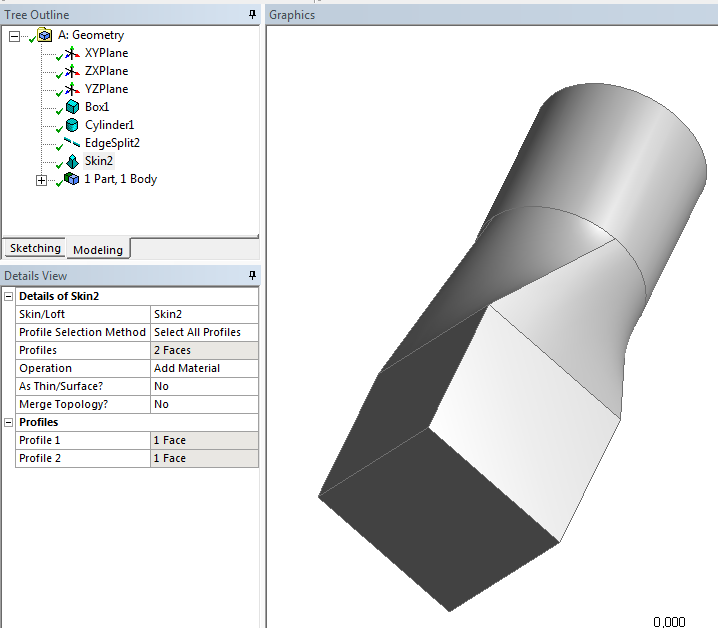
Task: Click the A: Geometry folder icon
Action: coord(44,35)
